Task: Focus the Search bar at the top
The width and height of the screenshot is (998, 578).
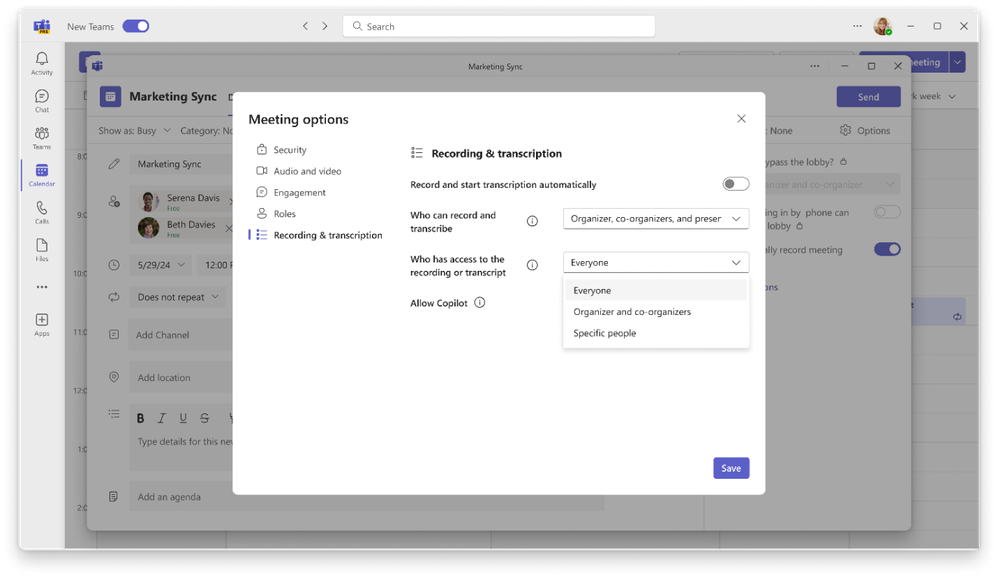Action: pyautogui.click(x=498, y=26)
